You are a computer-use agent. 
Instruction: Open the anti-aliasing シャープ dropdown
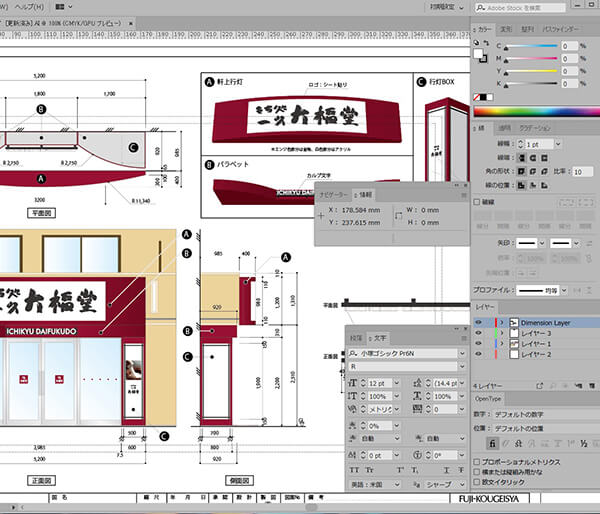tap(462, 484)
